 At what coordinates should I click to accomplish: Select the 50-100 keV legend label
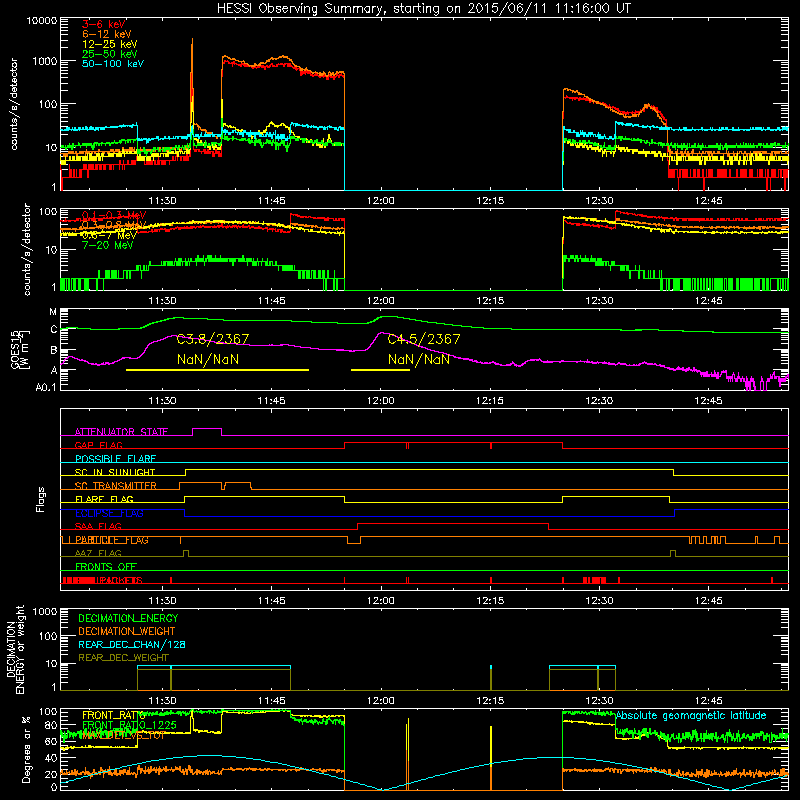(x=113, y=64)
